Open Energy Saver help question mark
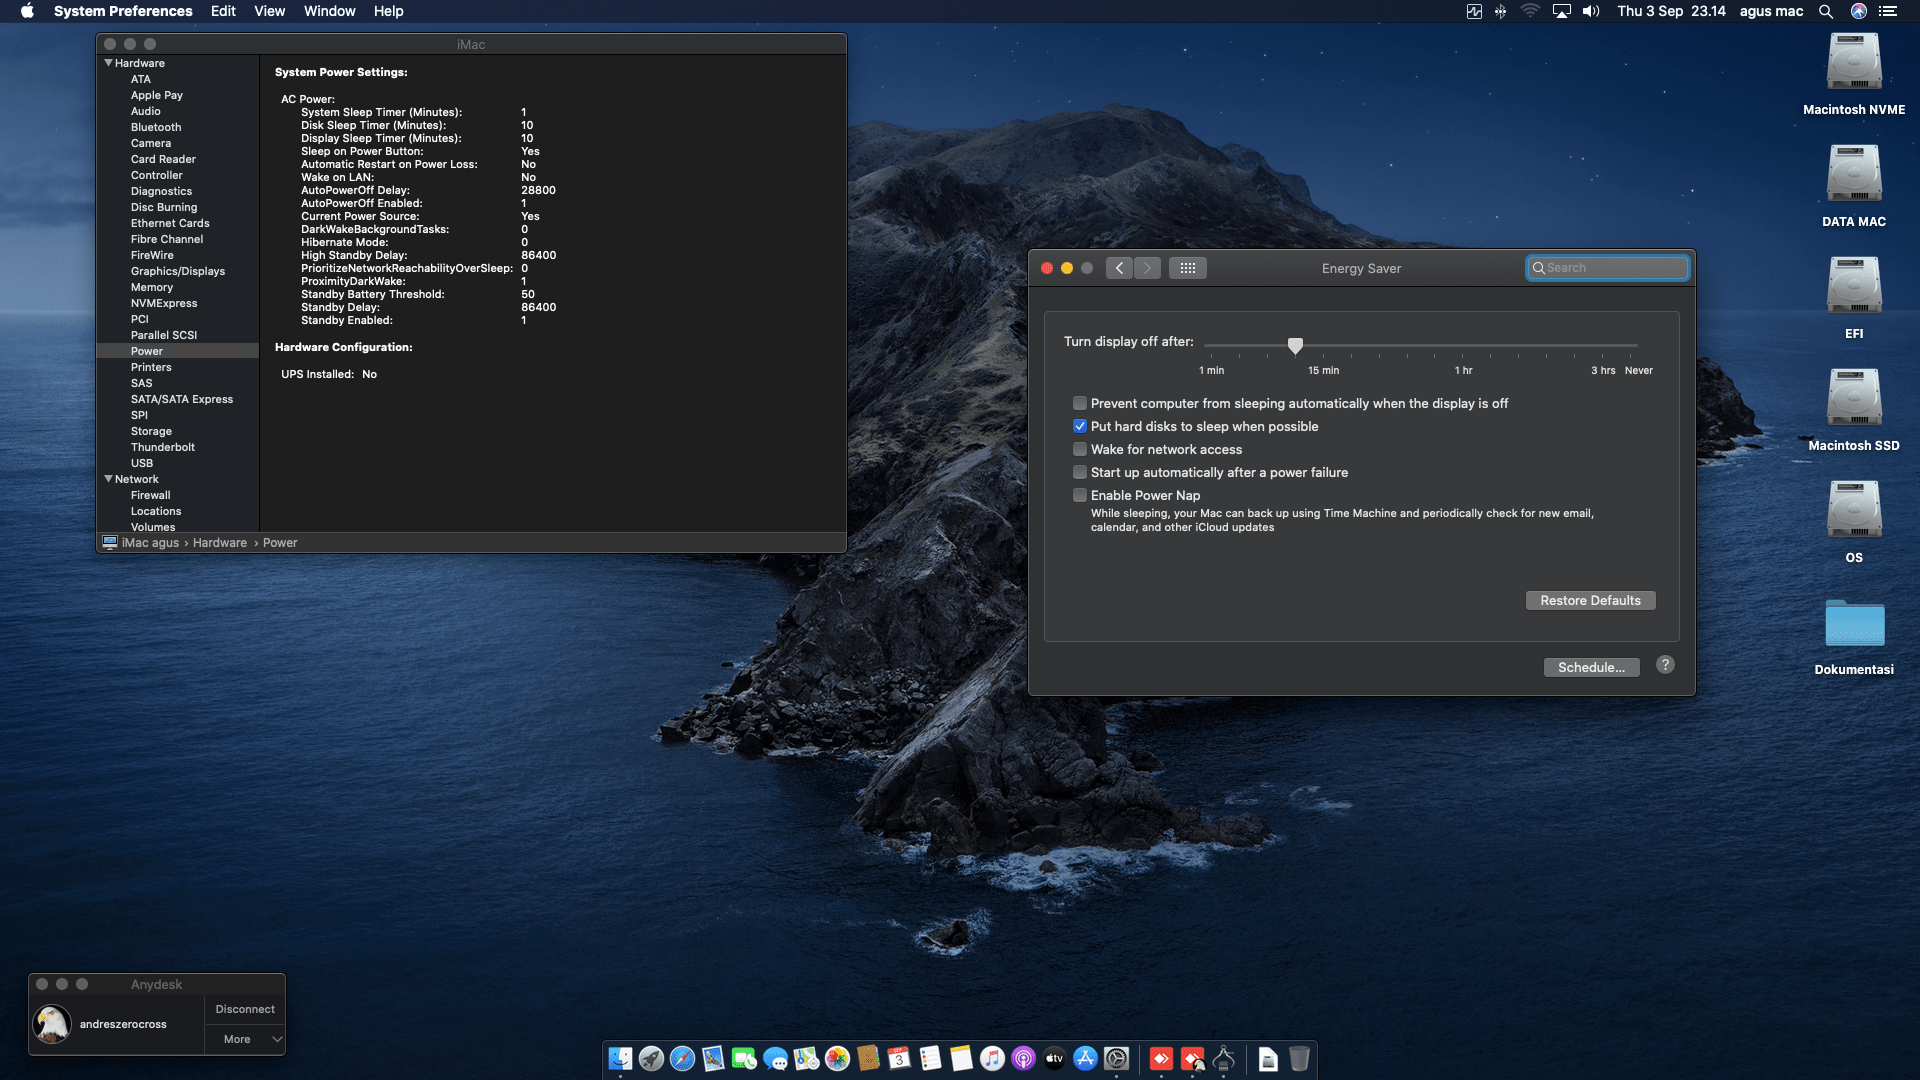Screen dimensions: 1920x1080 click(1665, 665)
